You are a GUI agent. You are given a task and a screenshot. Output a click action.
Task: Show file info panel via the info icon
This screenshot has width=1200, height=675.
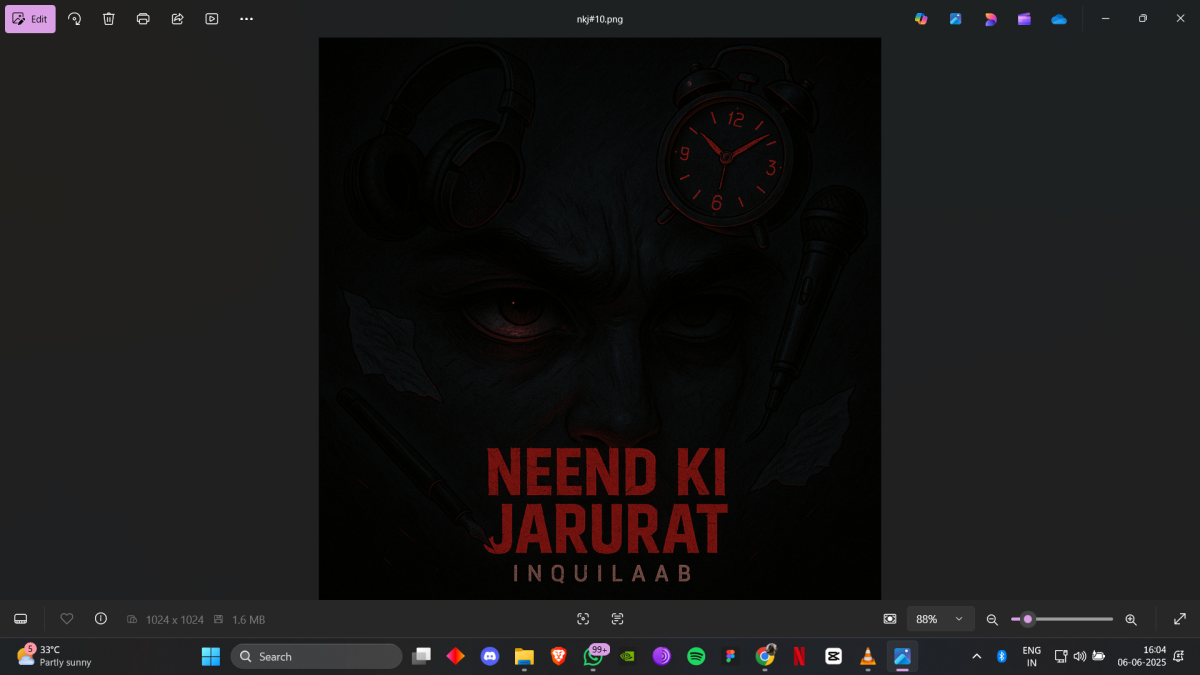point(100,619)
